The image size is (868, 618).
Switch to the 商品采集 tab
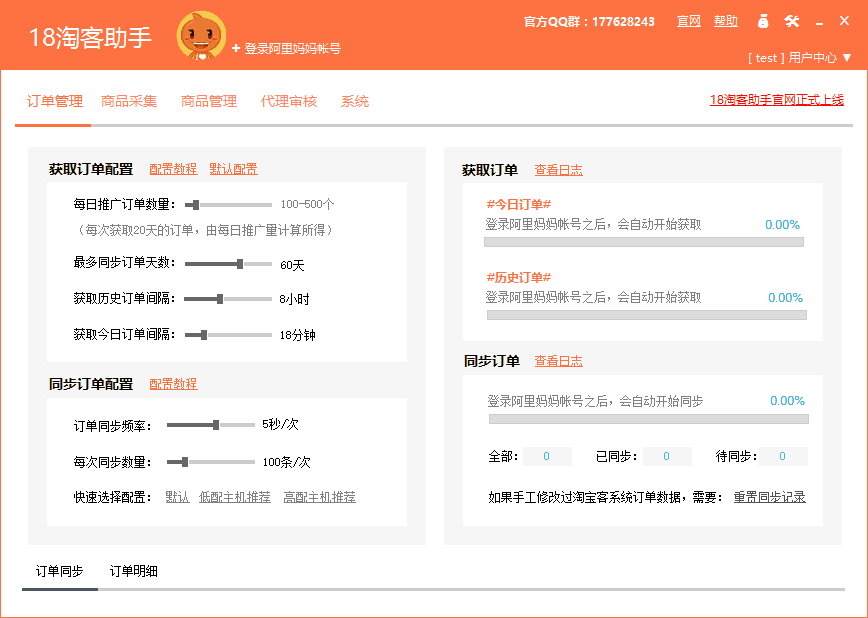129,101
